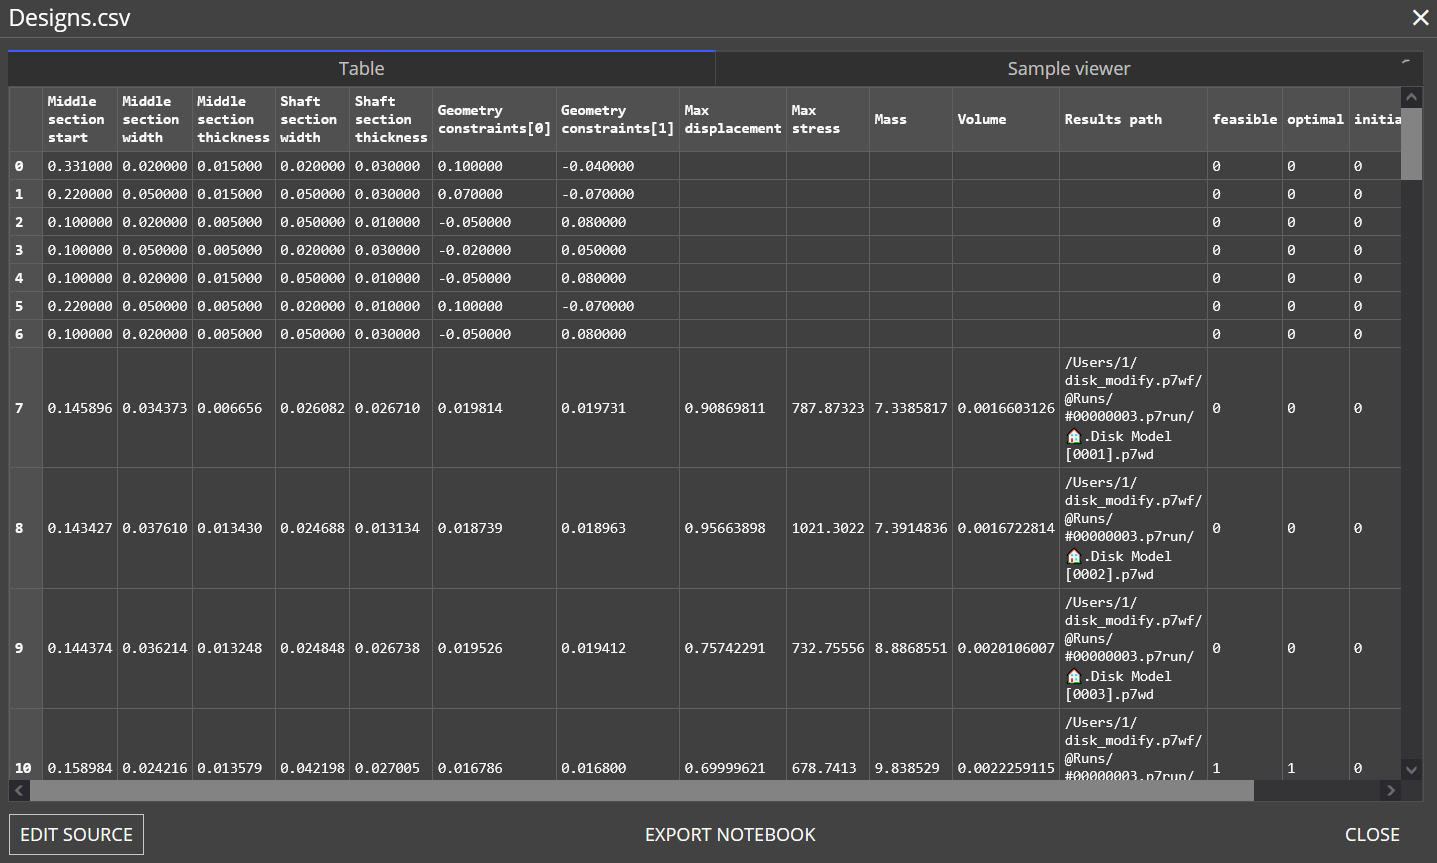Click EXPORT NOTEBOOK
Image resolution: width=1437 pixels, height=863 pixels.
730,835
